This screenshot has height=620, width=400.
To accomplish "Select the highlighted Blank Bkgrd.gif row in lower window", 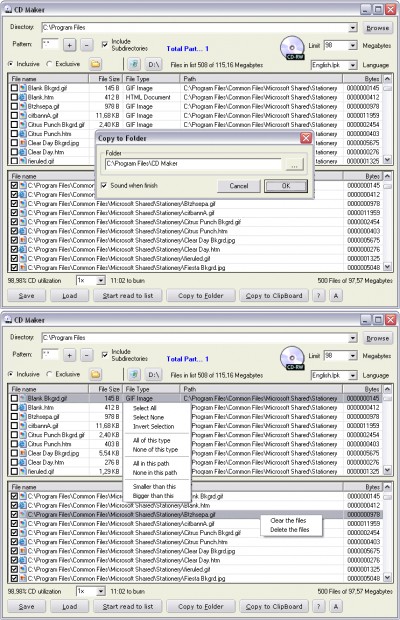I will 196,398.
